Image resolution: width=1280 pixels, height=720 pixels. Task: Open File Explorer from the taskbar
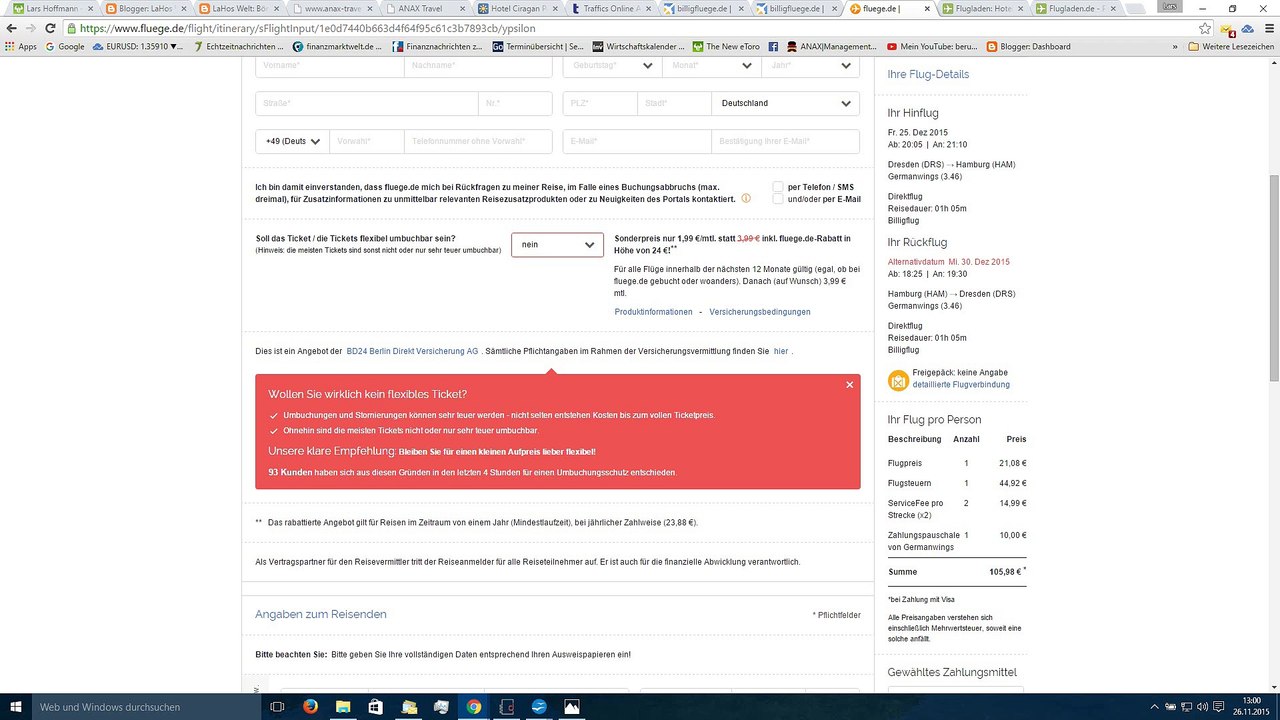(x=342, y=707)
